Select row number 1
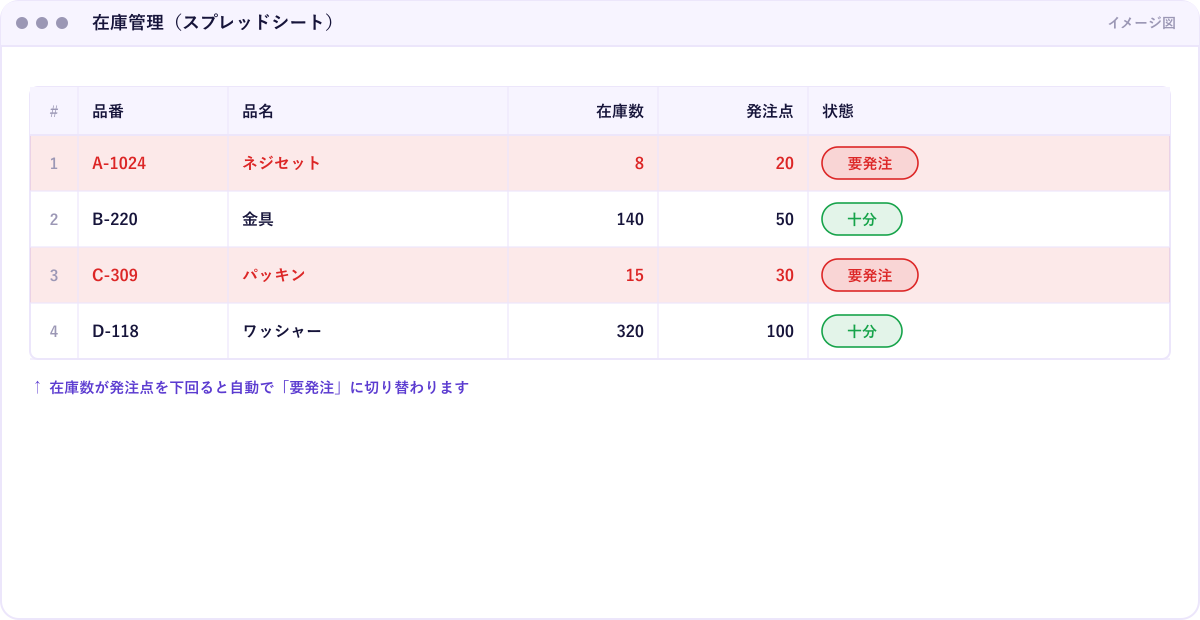 (54, 163)
